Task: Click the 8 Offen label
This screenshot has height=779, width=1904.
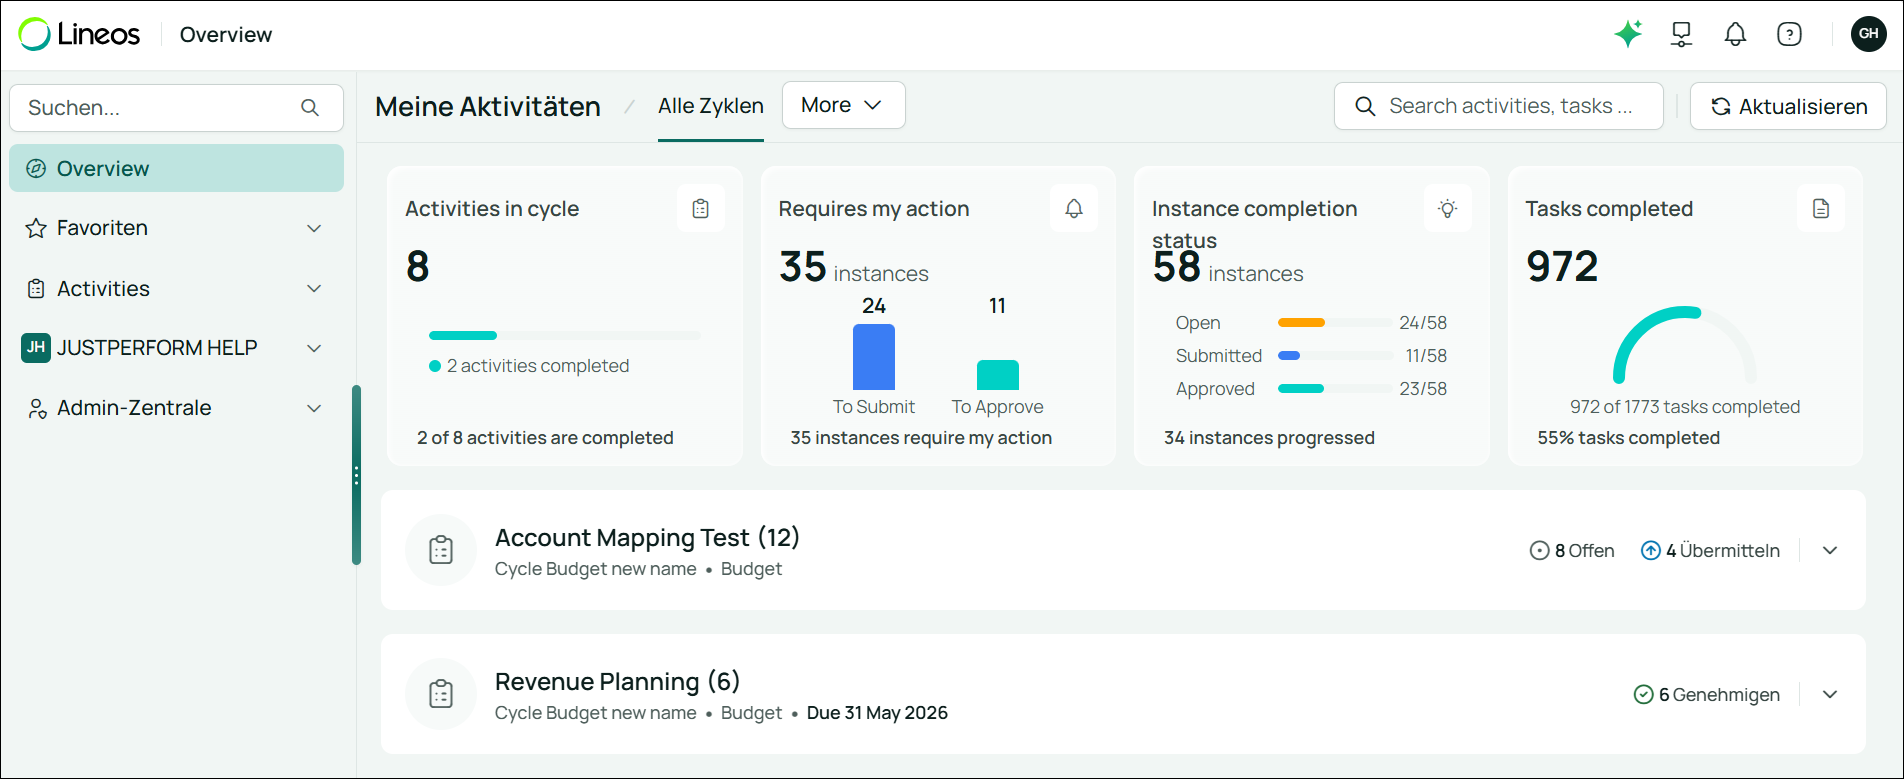Action: click(x=1584, y=551)
